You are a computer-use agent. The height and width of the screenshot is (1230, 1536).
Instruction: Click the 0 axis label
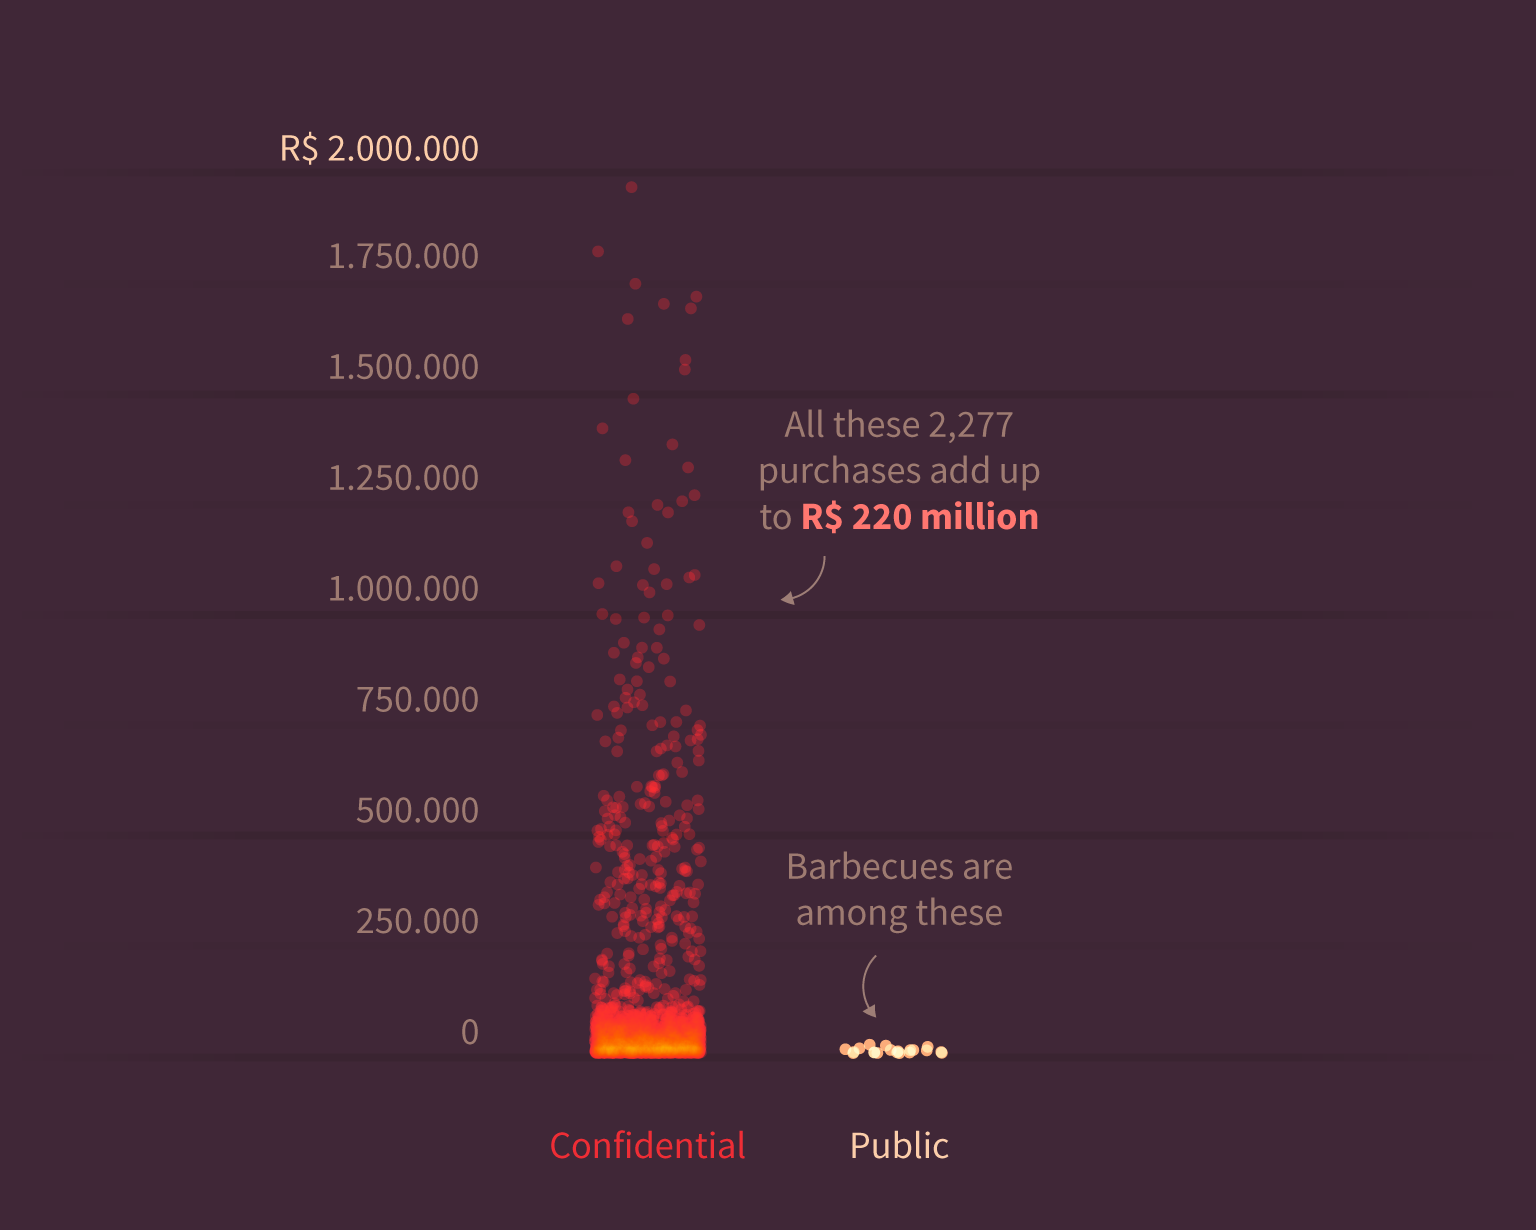pos(470,1031)
